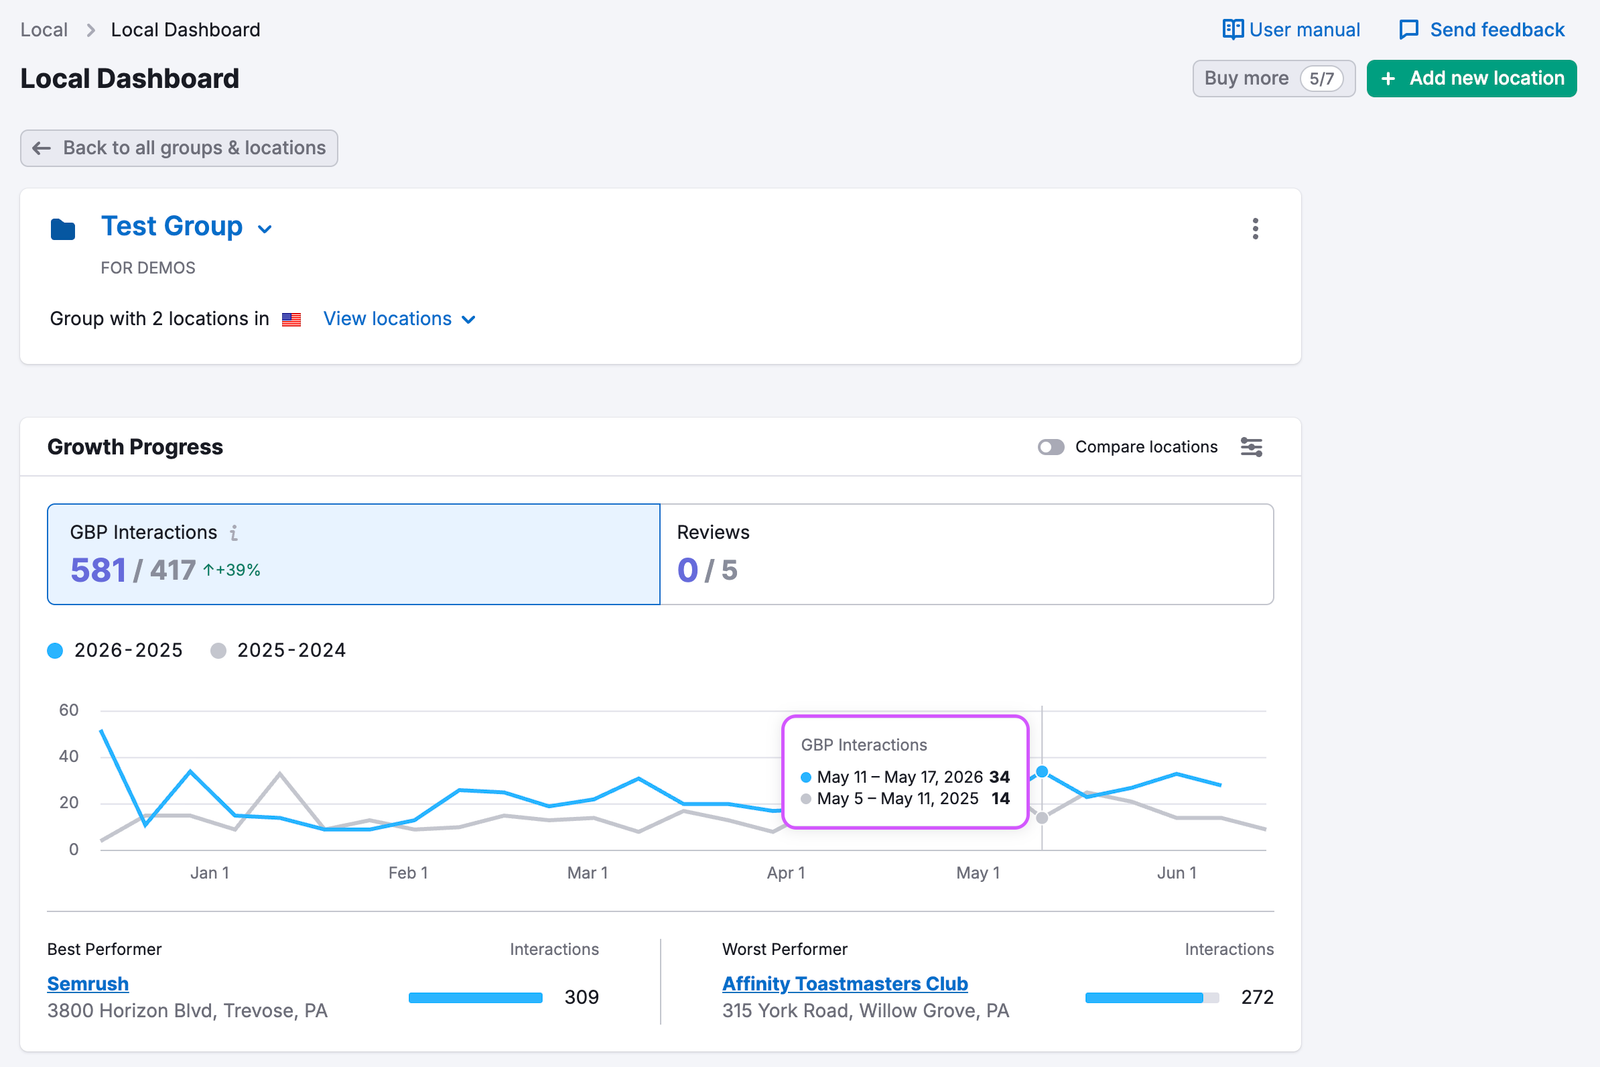Click the plus icon on Add new location
This screenshot has height=1067, width=1600.
pyautogui.click(x=1388, y=79)
